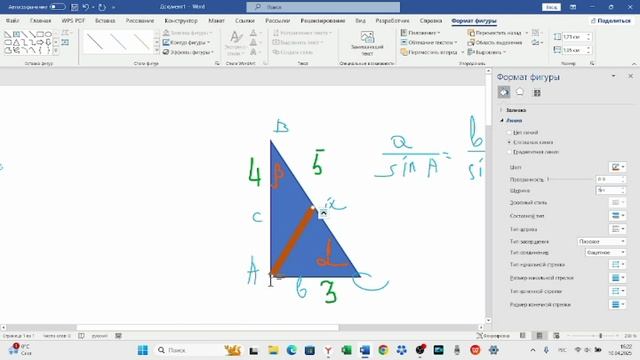Open the compound type dropdown

(x=617, y=216)
